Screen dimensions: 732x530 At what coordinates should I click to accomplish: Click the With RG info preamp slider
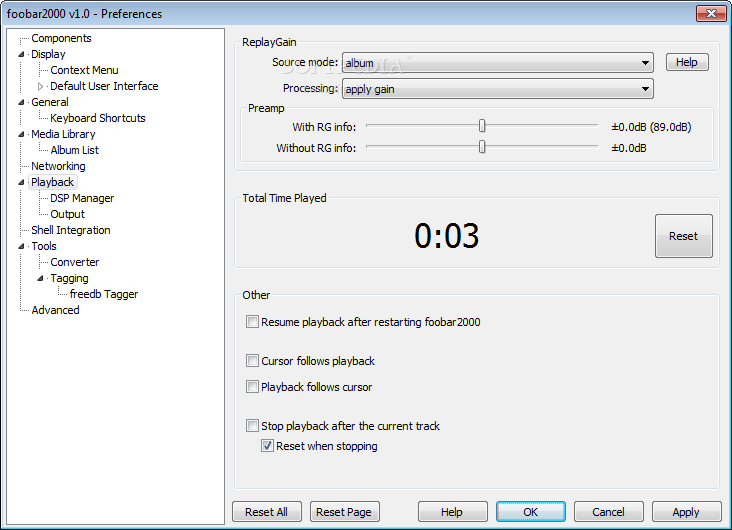click(x=482, y=126)
